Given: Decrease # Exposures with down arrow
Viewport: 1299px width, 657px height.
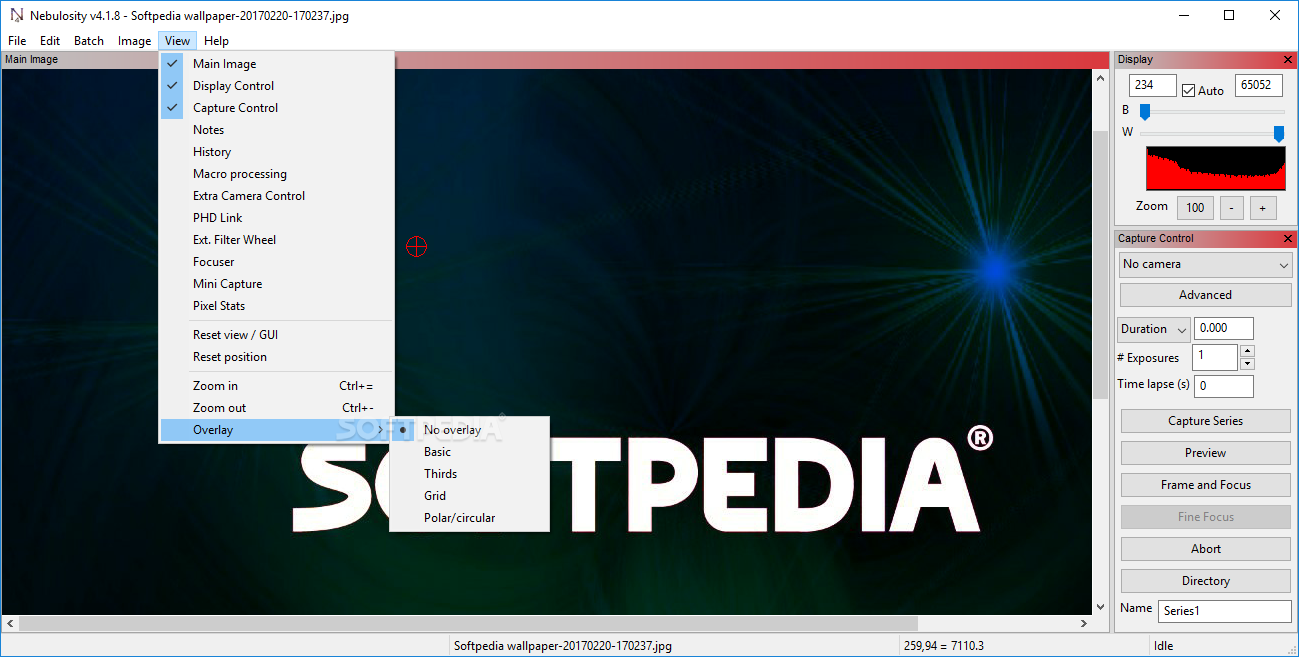Looking at the screenshot, I should click(1247, 364).
